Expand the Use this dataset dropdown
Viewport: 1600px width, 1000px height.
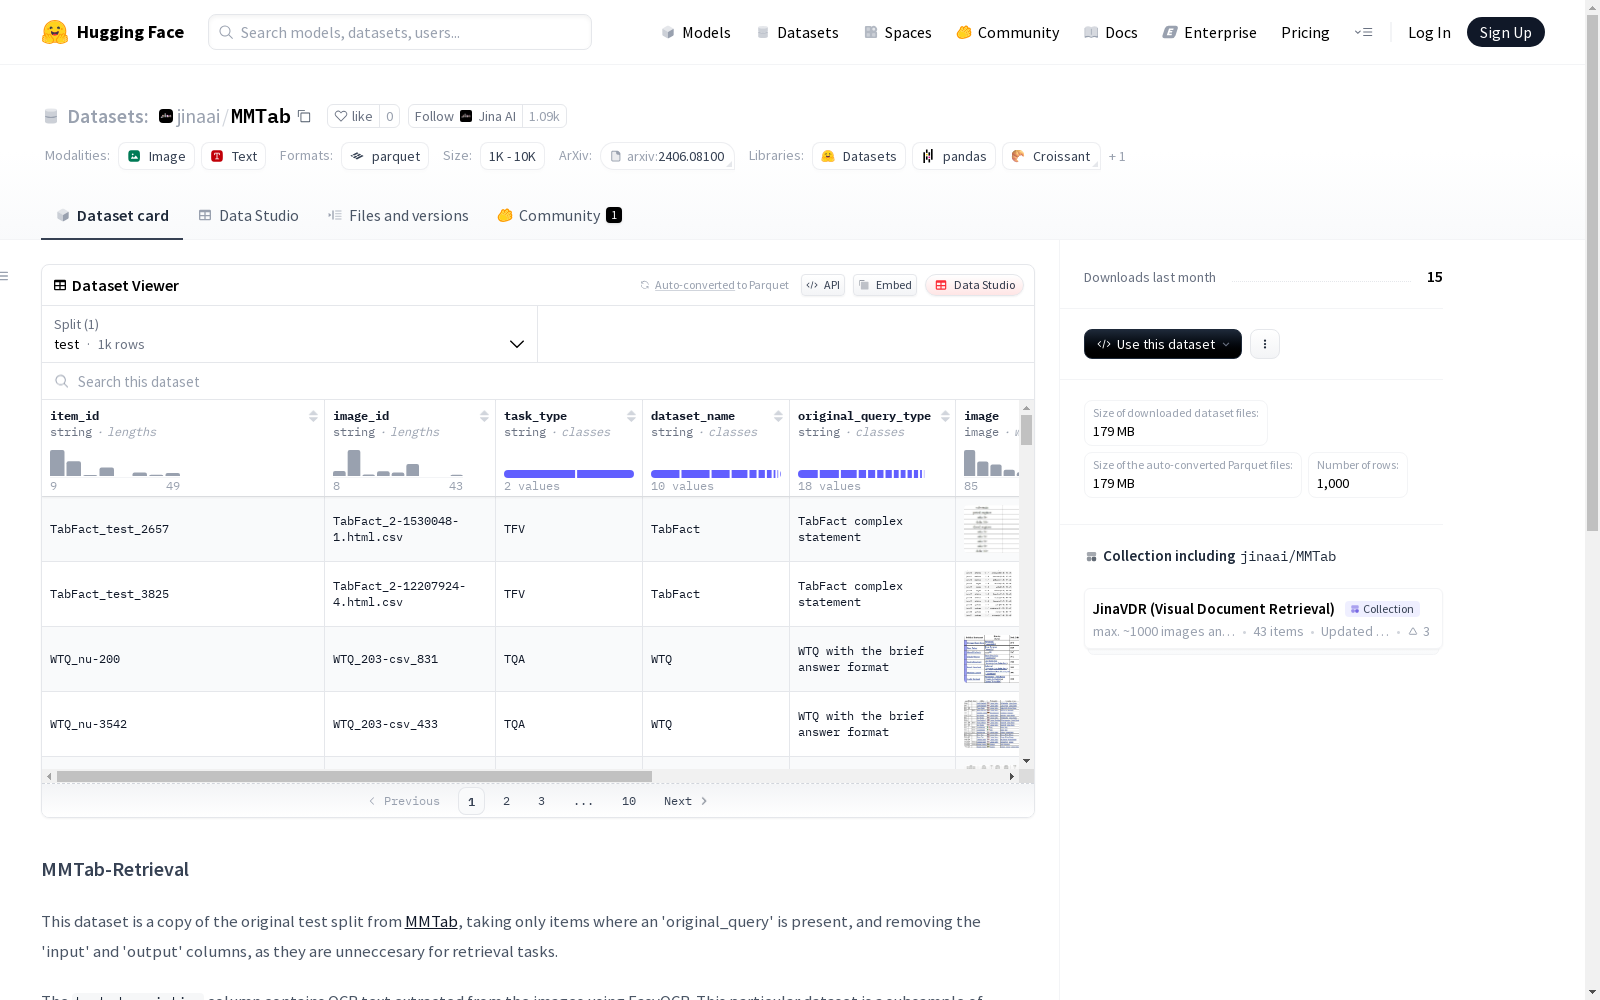pyautogui.click(x=1163, y=344)
